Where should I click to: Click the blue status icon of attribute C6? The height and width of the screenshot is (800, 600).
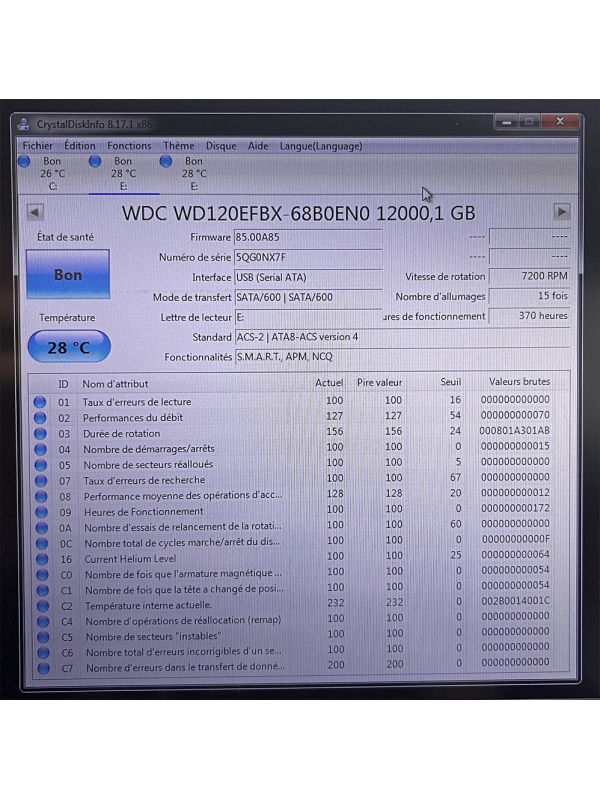(44, 653)
